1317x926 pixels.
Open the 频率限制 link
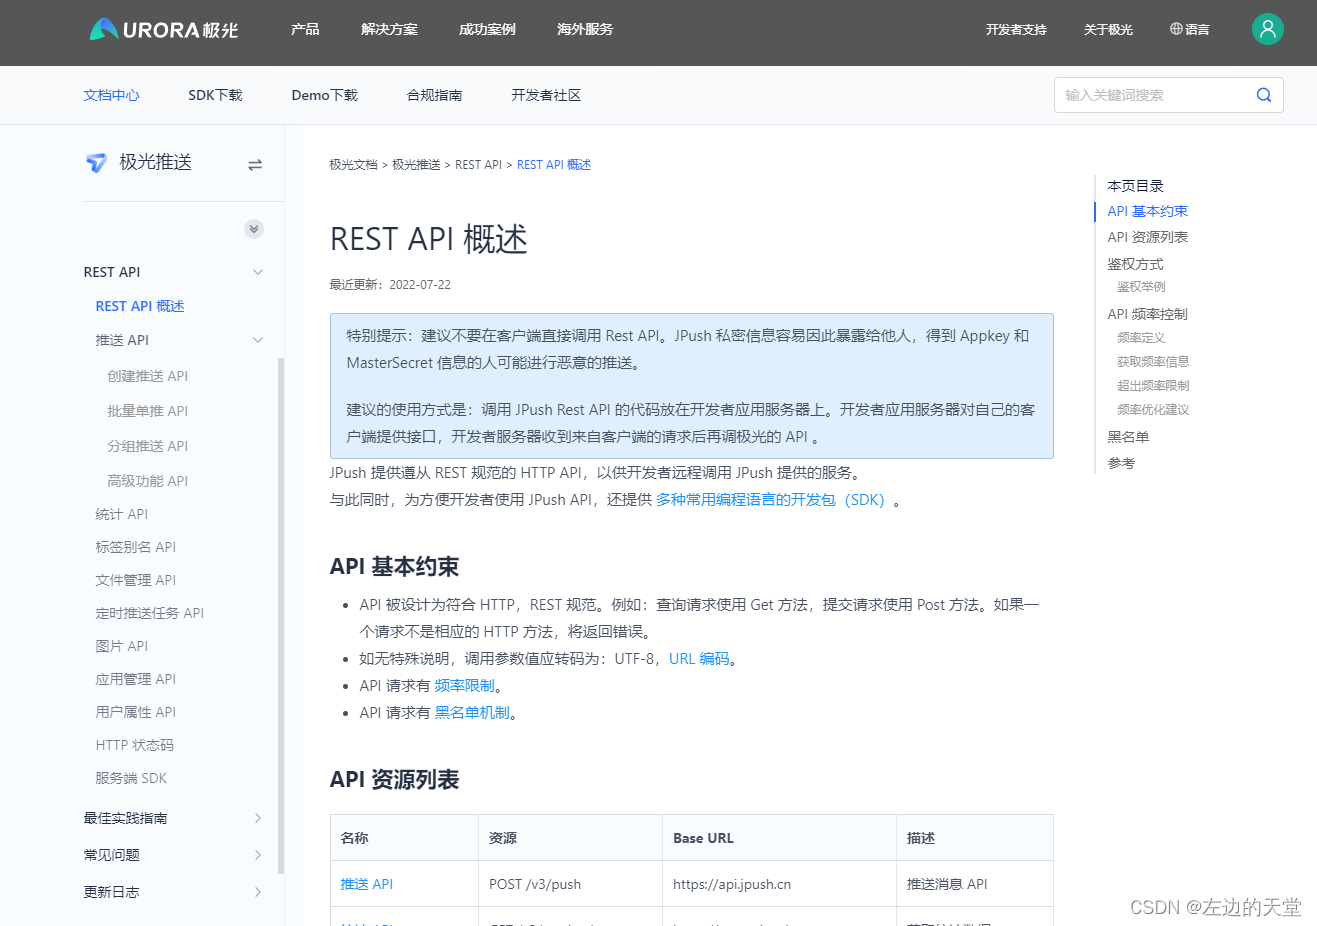click(465, 685)
